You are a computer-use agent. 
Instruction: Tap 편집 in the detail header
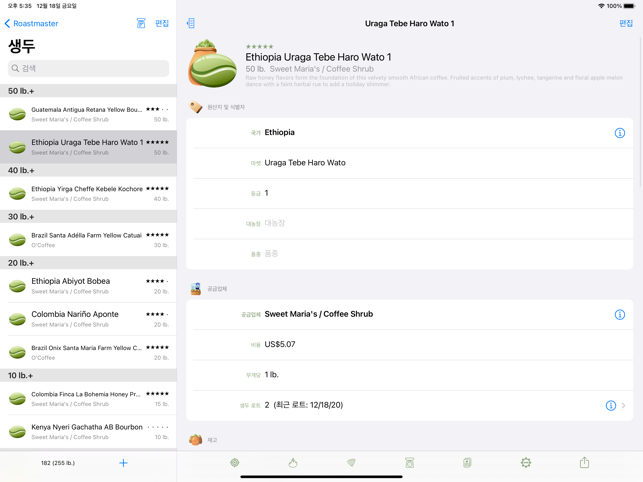[626, 23]
